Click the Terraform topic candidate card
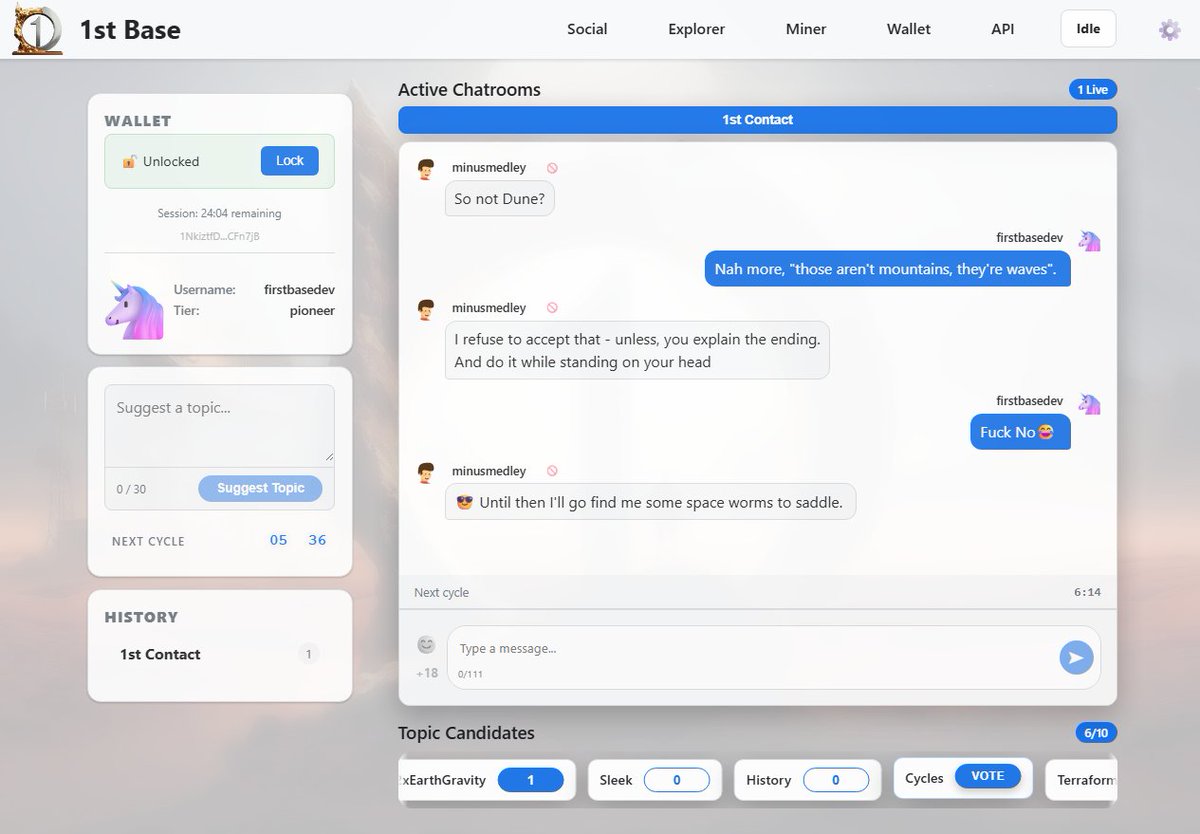This screenshot has height=834, width=1200. coord(1081,780)
